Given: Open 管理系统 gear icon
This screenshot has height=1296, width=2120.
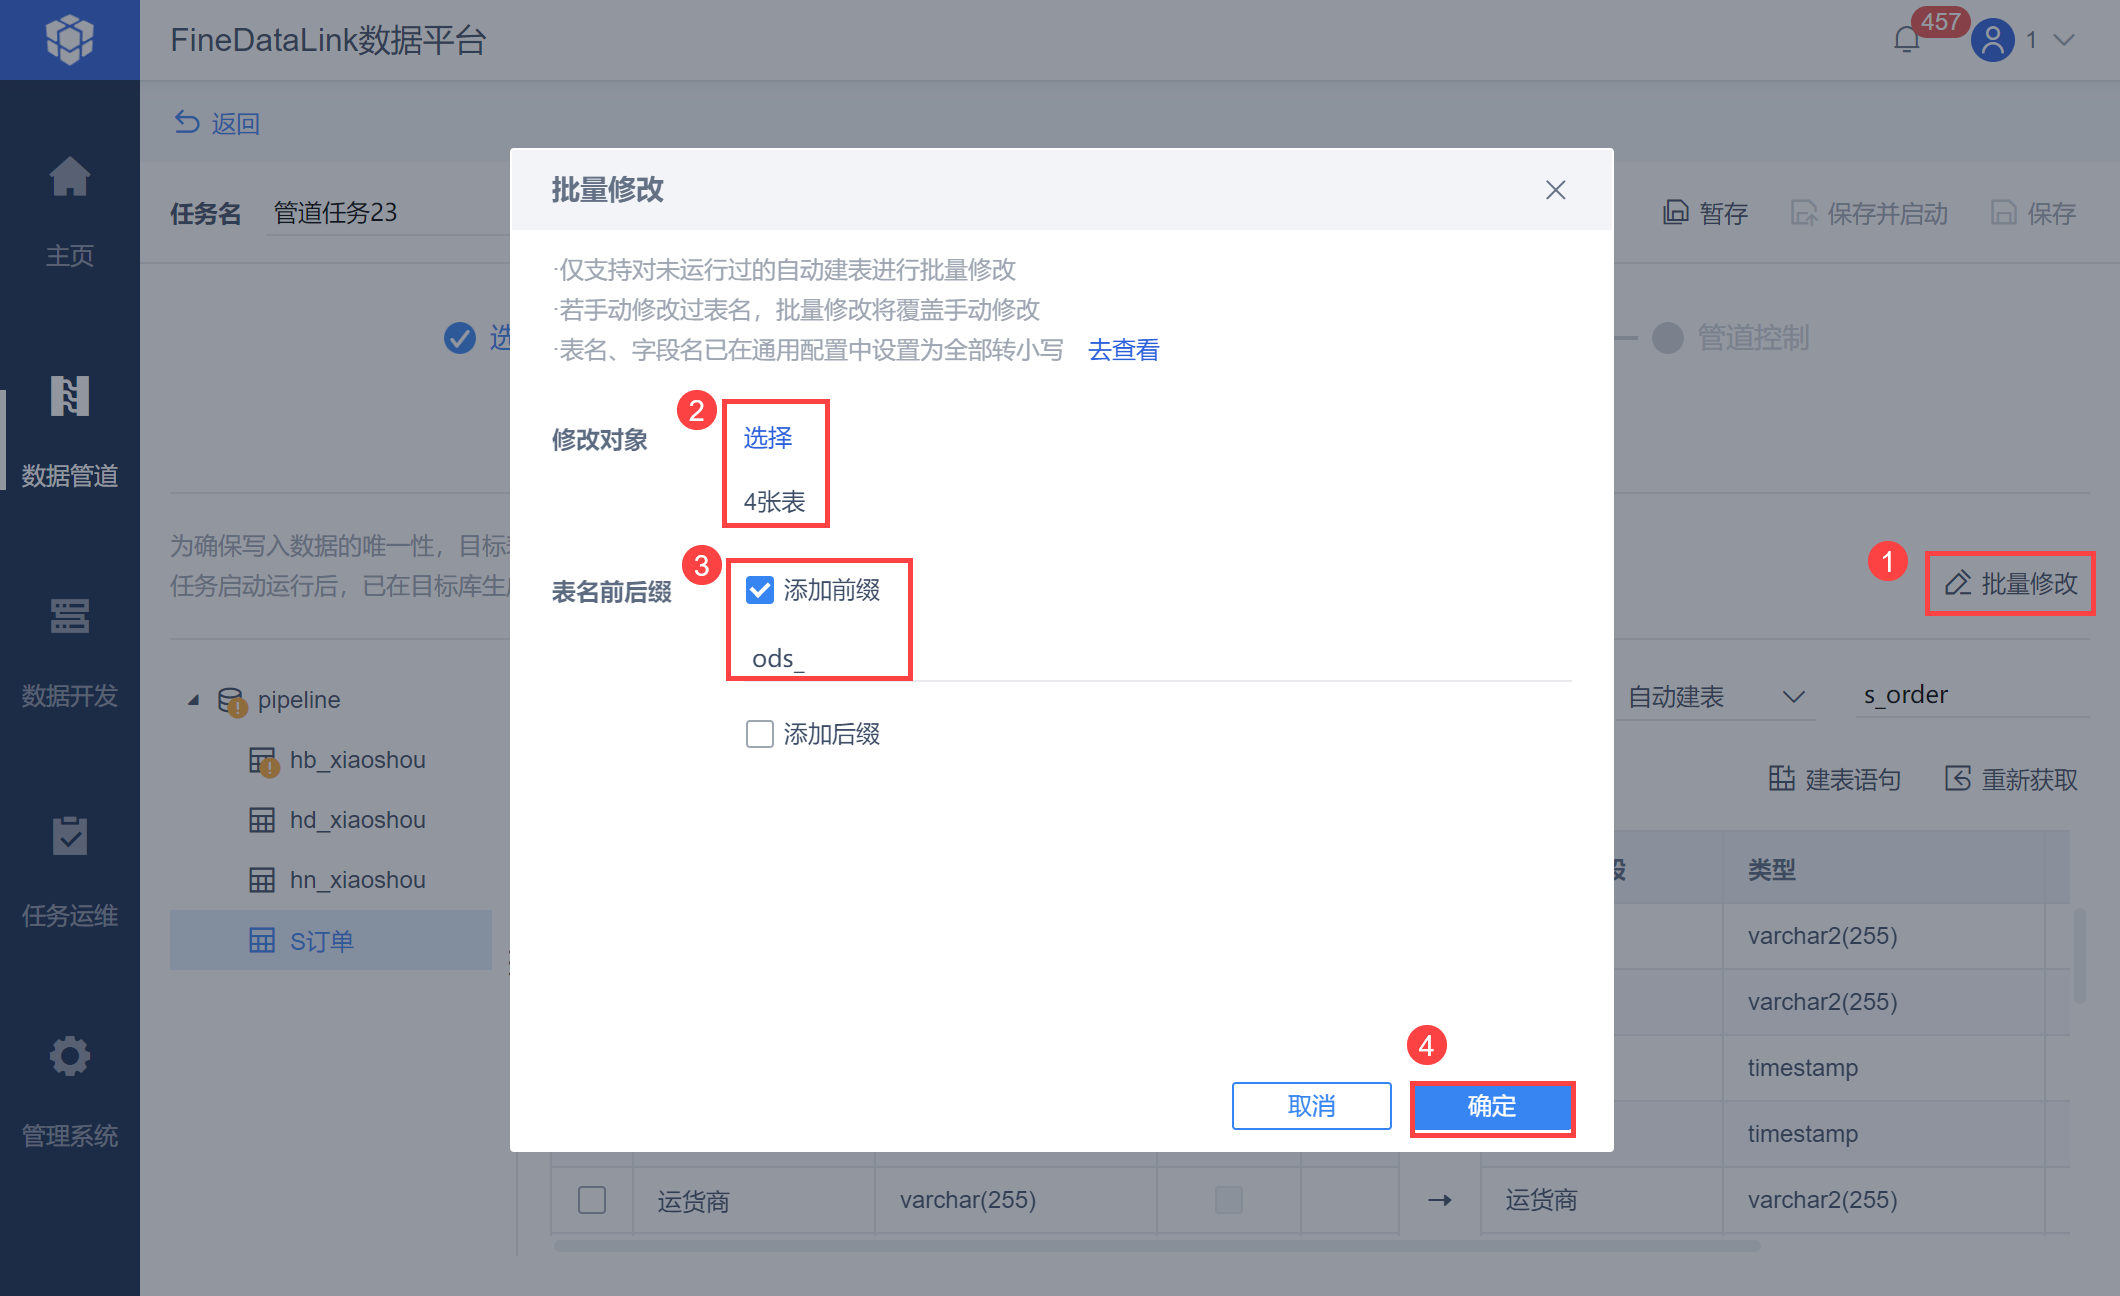Looking at the screenshot, I should point(69,1056).
